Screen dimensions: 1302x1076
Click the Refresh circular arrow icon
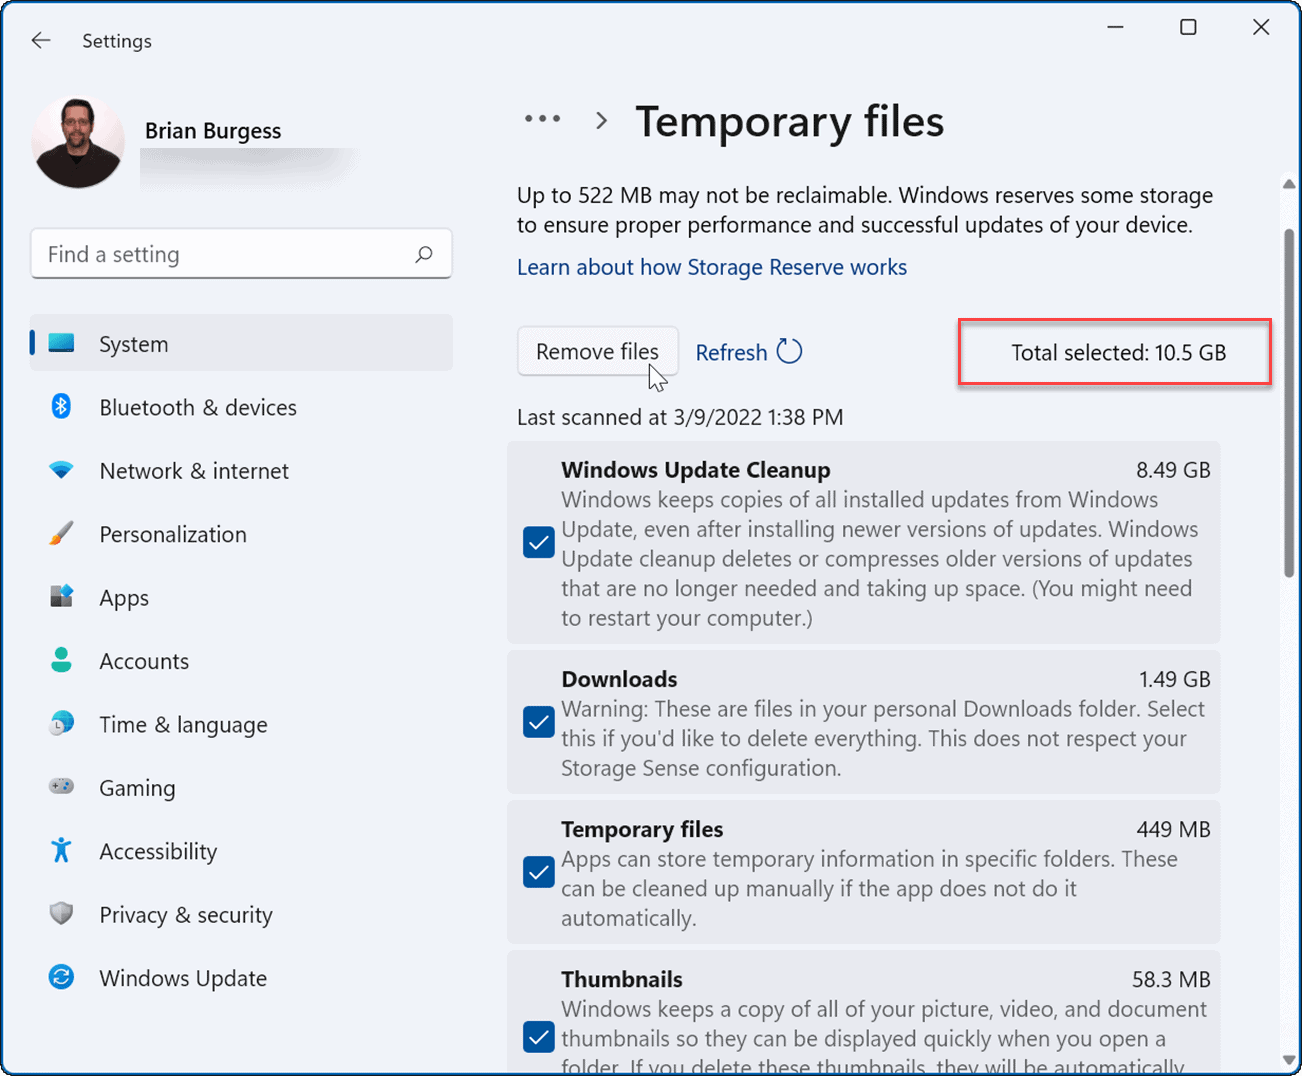click(x=789, y=351)
